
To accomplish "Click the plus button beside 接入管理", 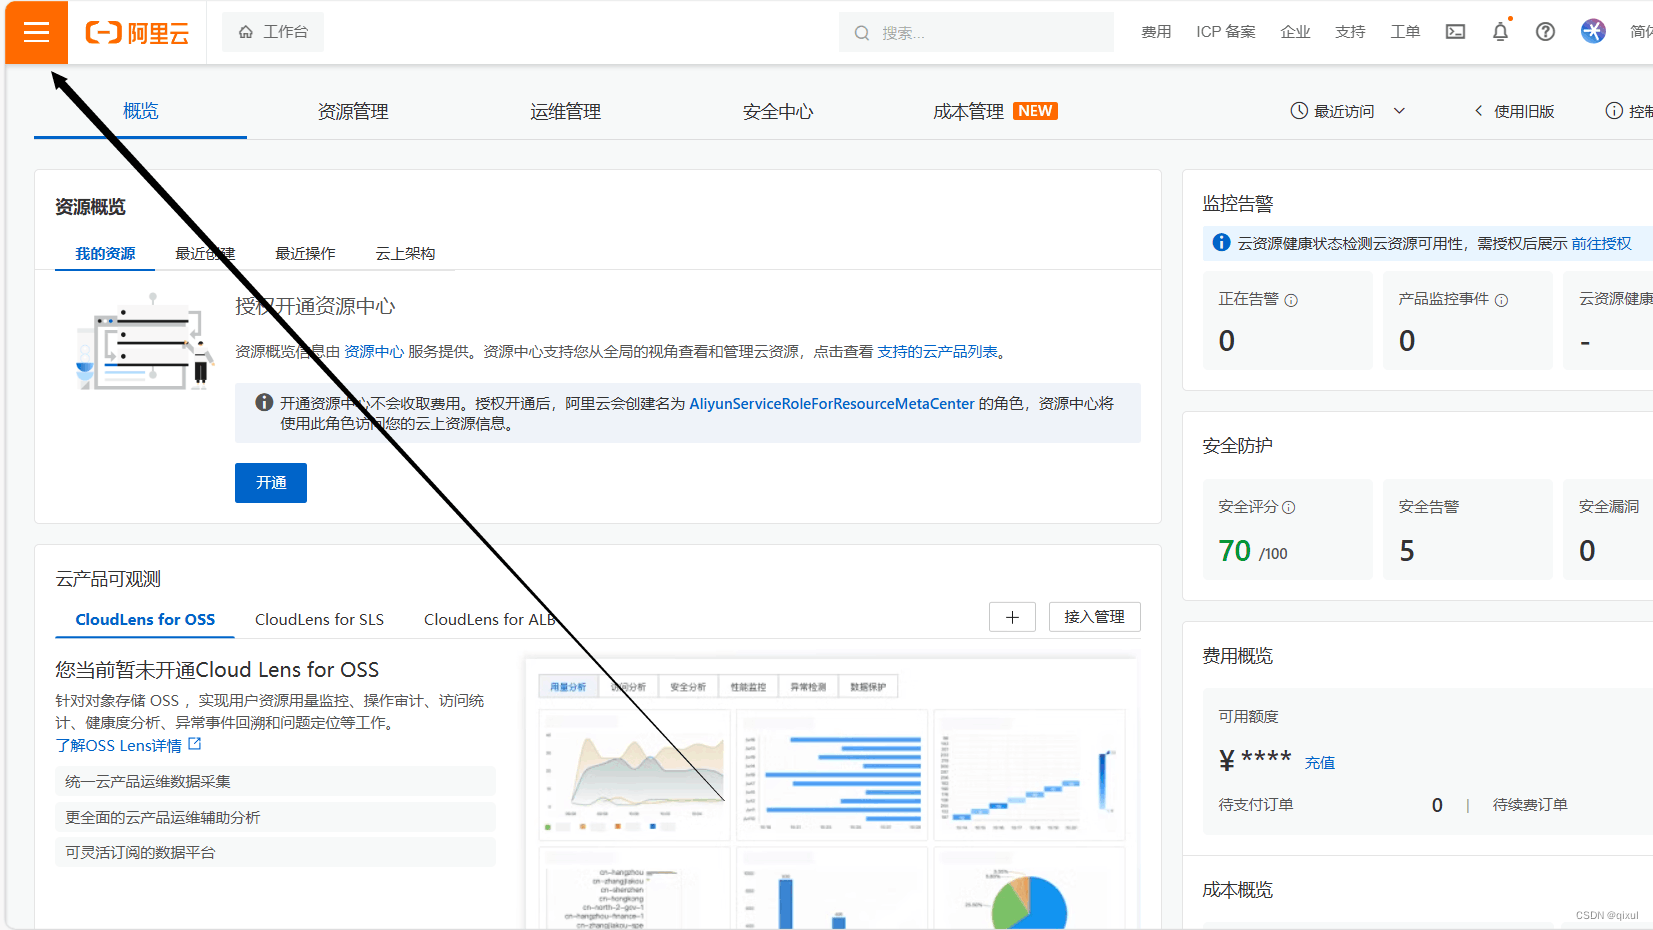I will [1012, 617].
